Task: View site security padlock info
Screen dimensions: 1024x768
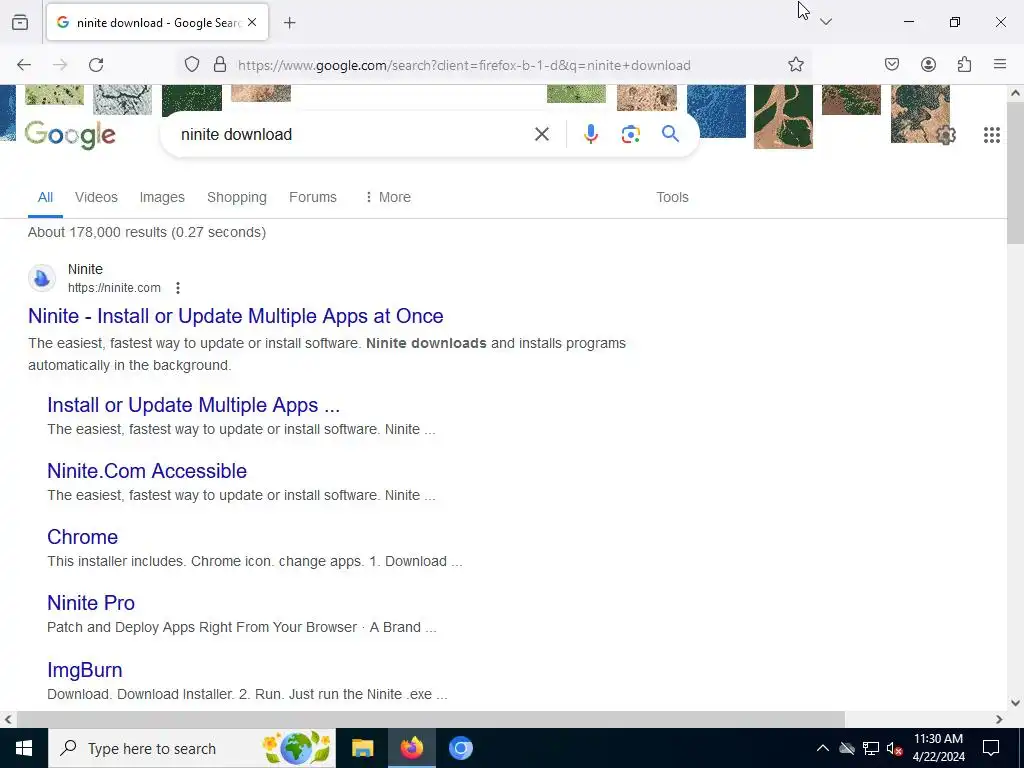Action: click(x=220, y=65)
